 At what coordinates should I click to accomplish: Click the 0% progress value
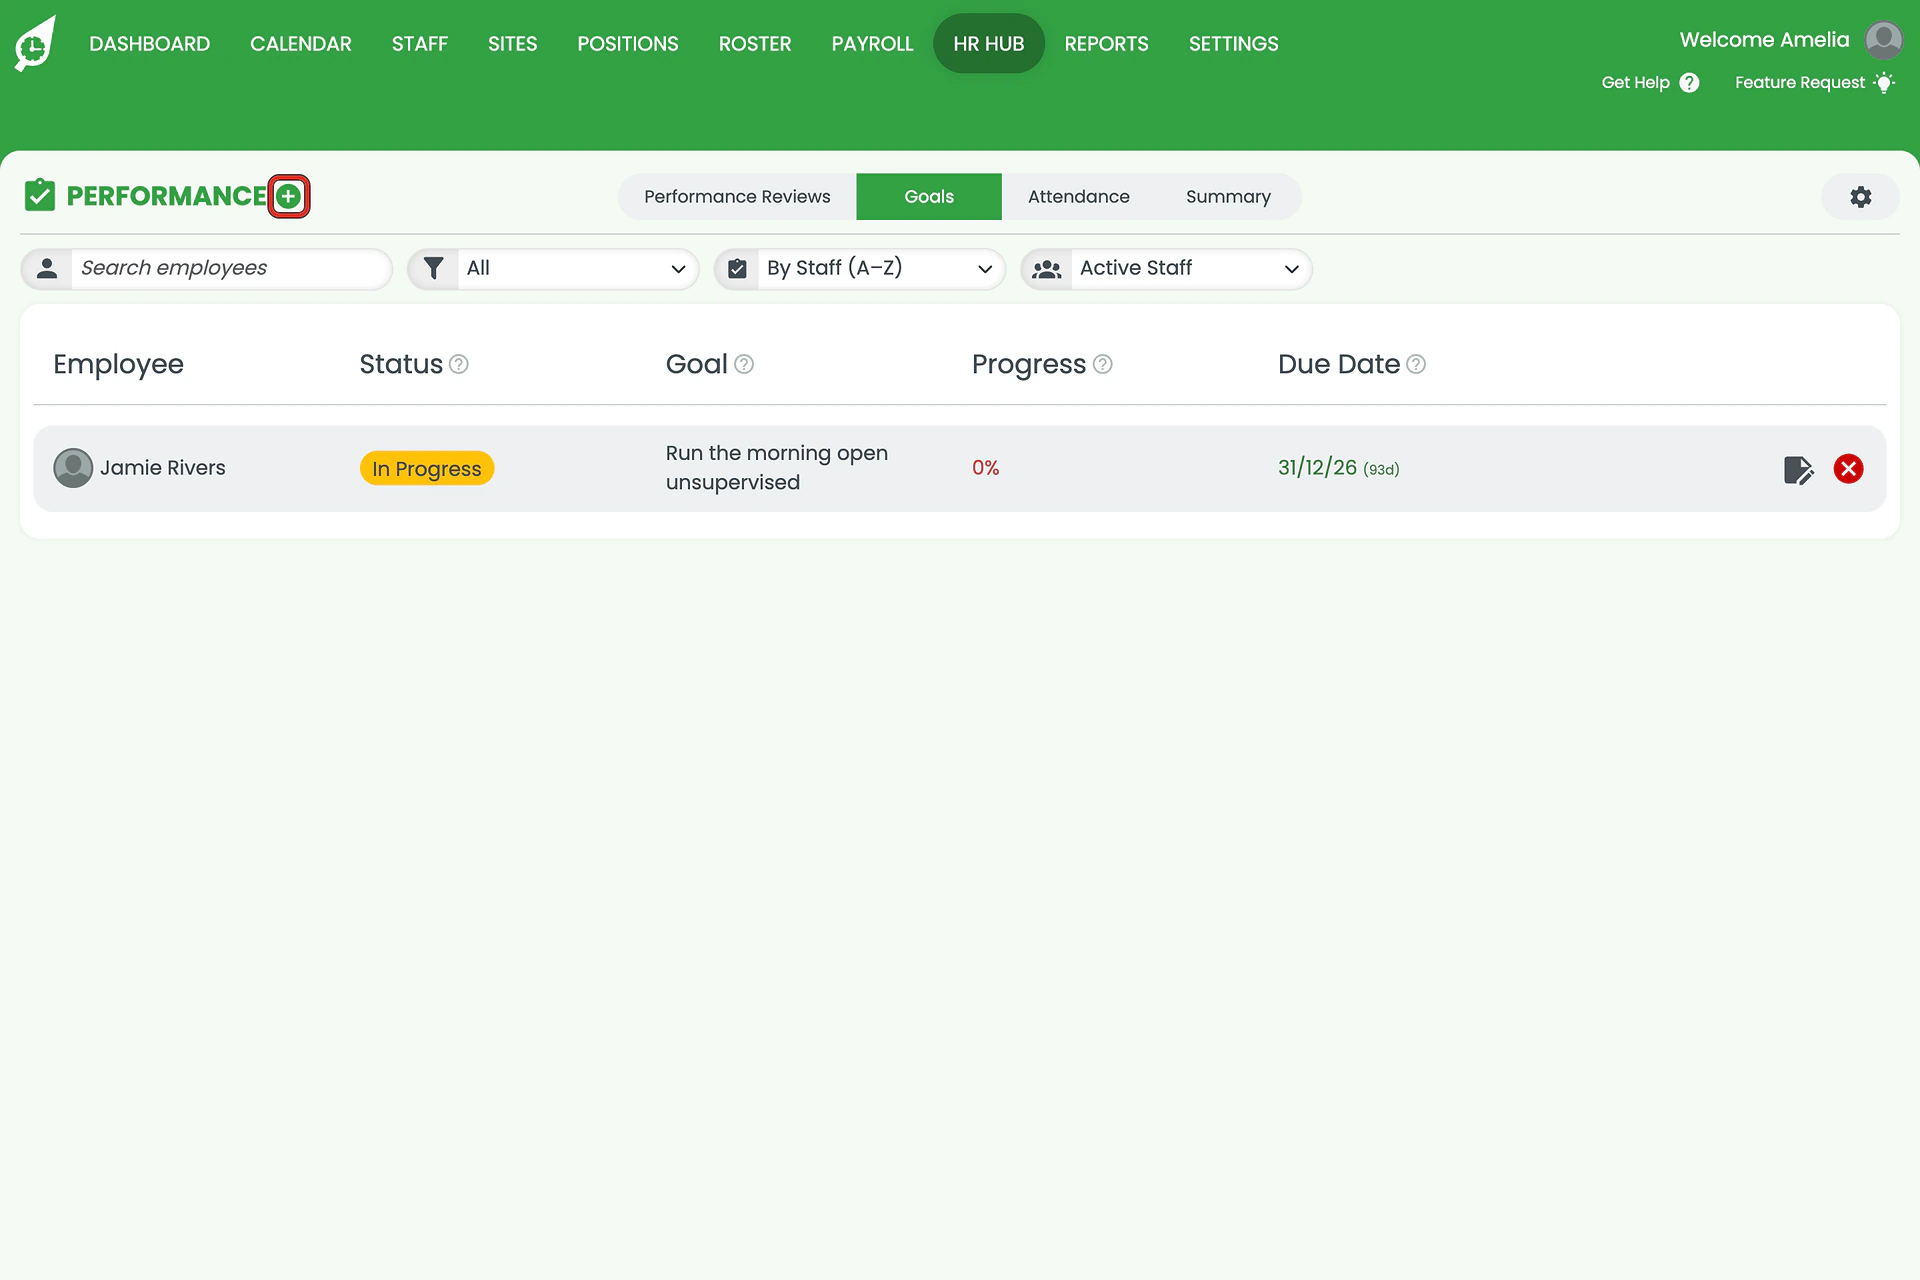click(986, 468)
